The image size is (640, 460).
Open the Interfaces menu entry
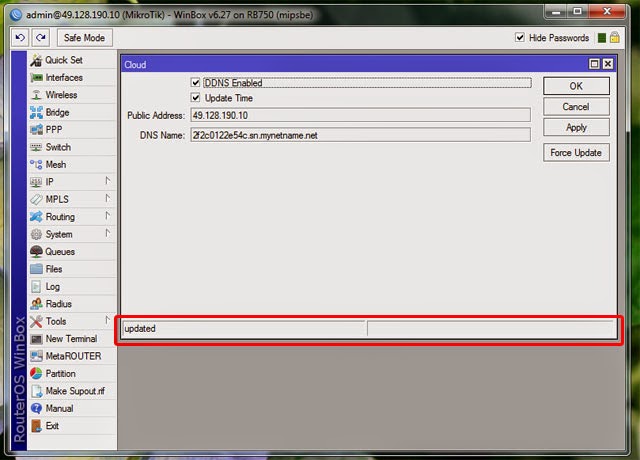[72, 78]
